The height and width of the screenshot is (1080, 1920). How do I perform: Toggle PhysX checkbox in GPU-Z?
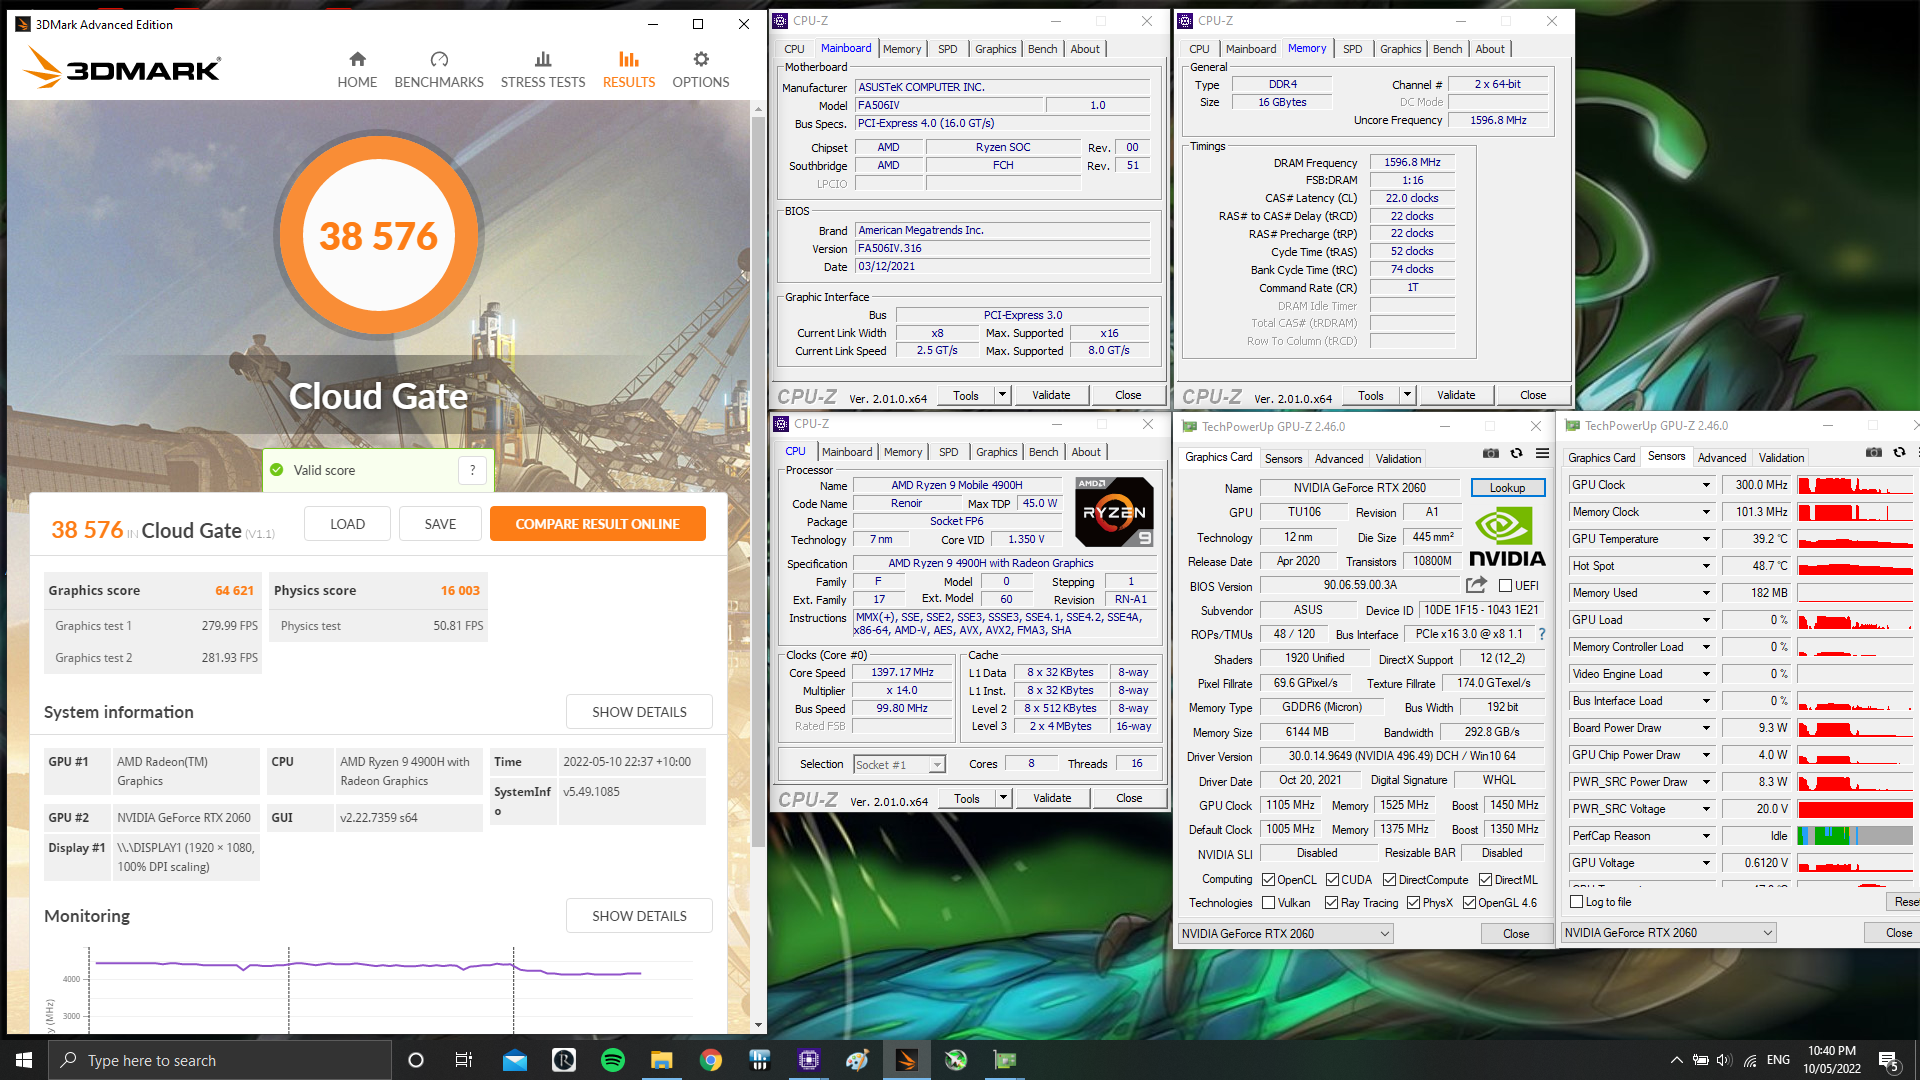pyautogui.click(x=1413, y=903)
